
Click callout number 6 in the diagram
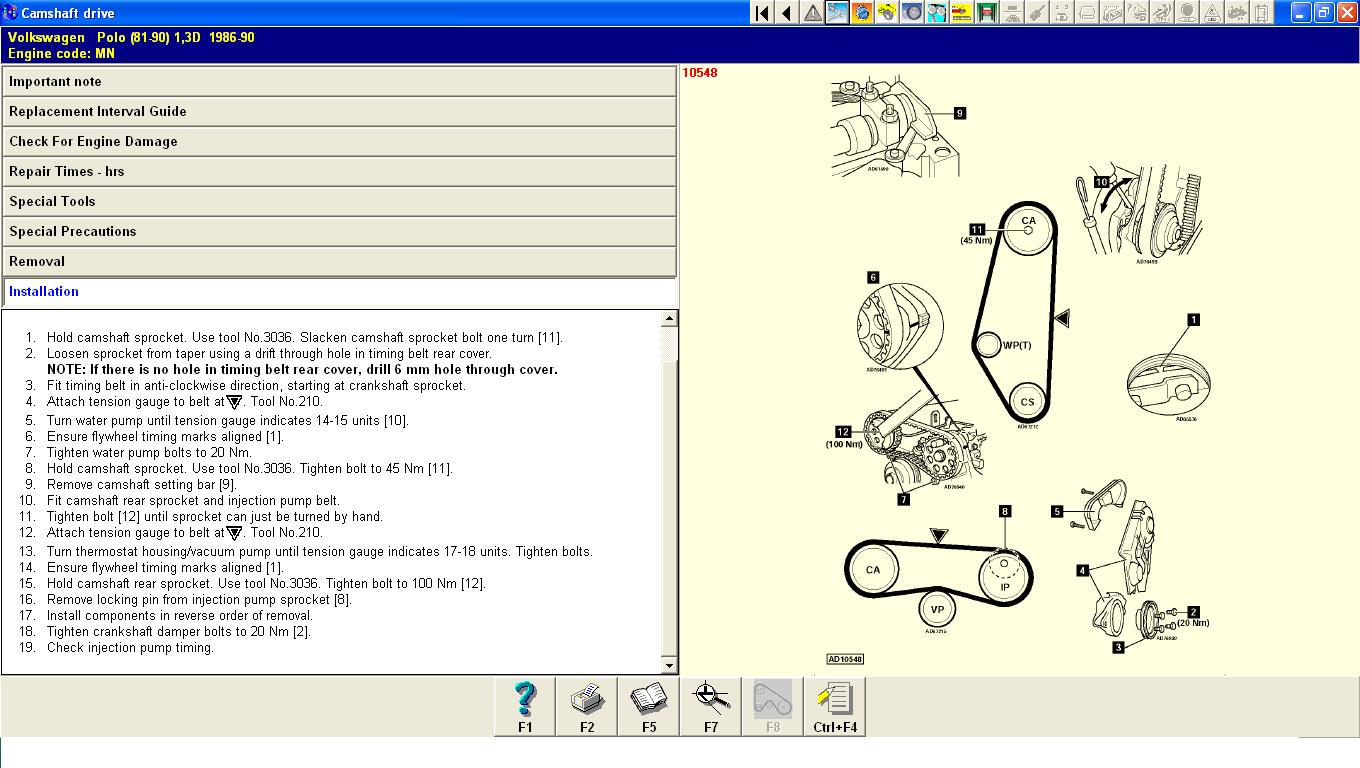[873, 277]
